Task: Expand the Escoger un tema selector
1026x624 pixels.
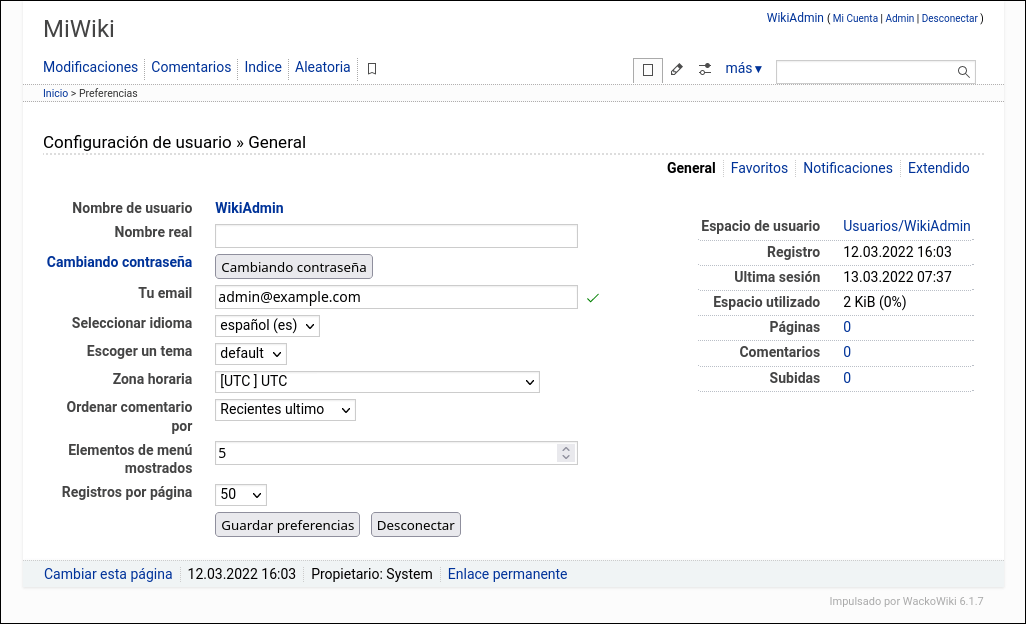Action: pos(251,354)
